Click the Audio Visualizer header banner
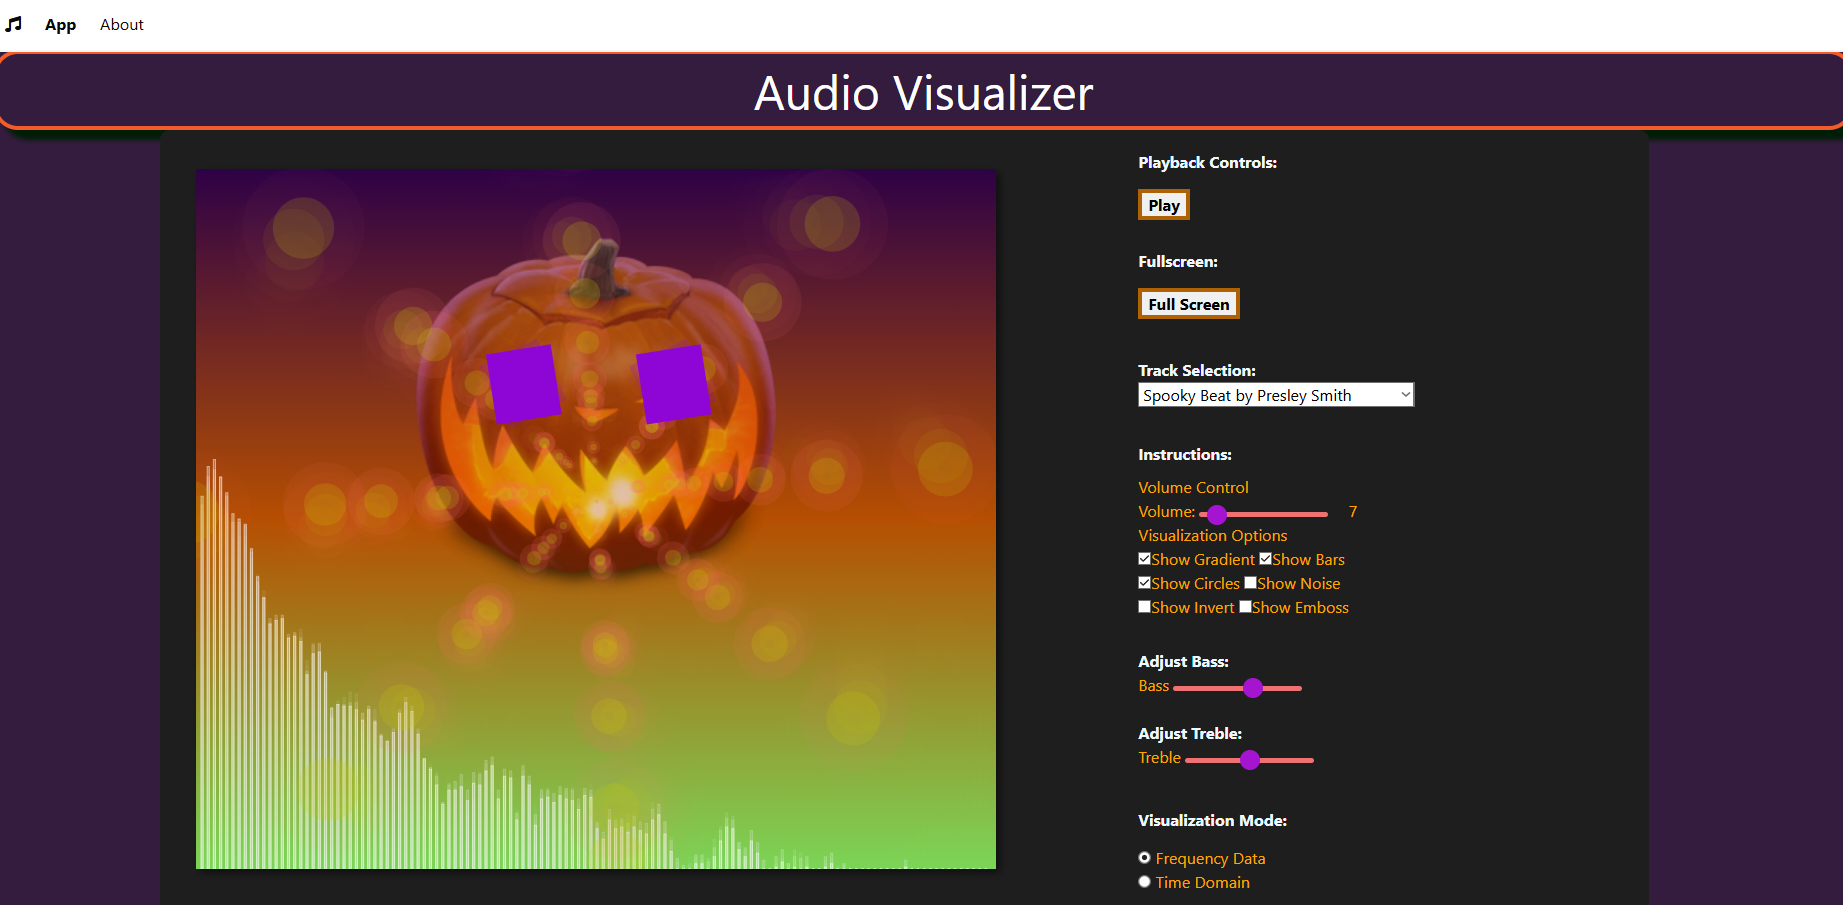The image size is (1843, 905). 921,92
